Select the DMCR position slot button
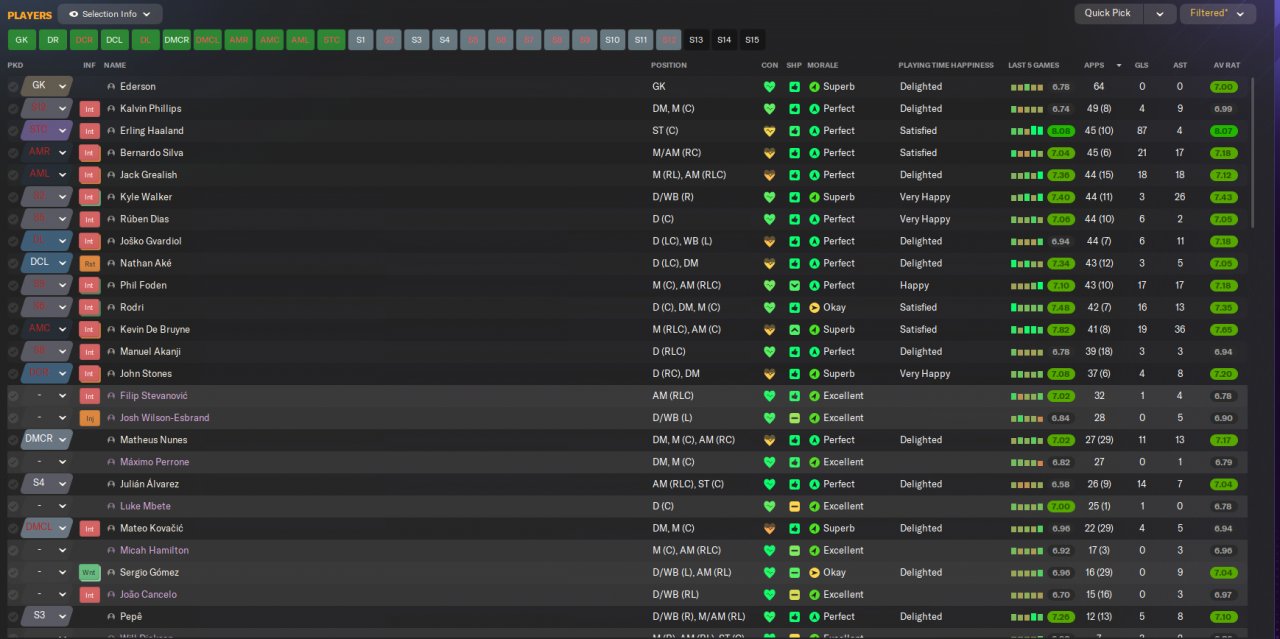The width and height of the screenshot is (1280, 639). point(176,40)
